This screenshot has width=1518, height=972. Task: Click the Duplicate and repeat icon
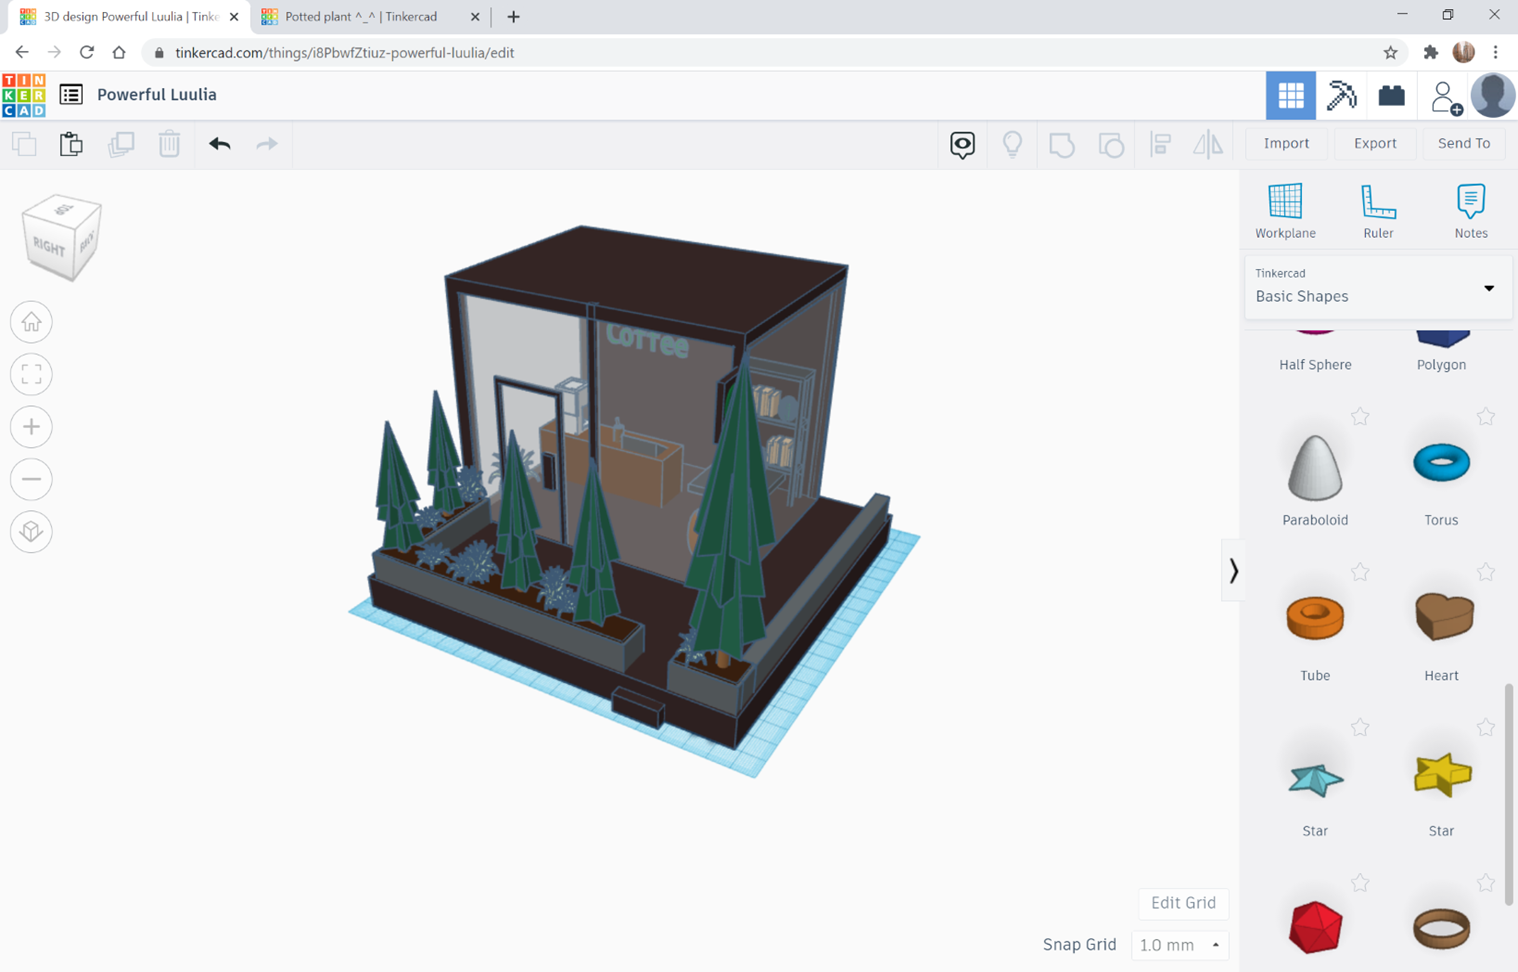(121, 144)
